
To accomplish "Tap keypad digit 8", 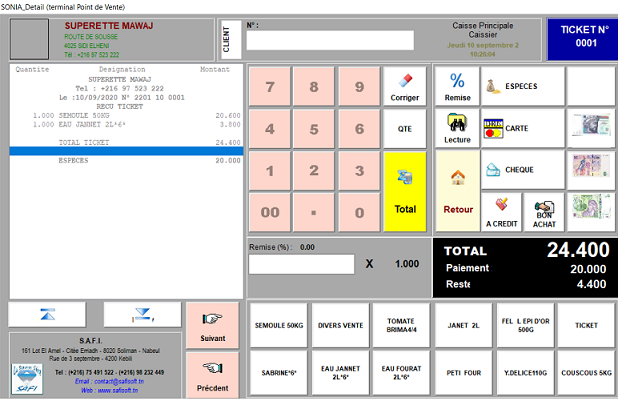I will (314, 86).
